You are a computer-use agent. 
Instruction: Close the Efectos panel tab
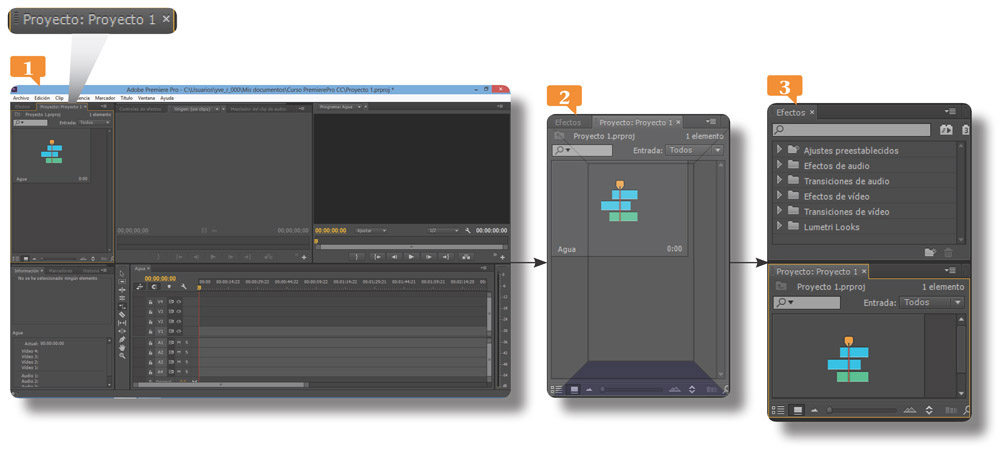(813, 113)
